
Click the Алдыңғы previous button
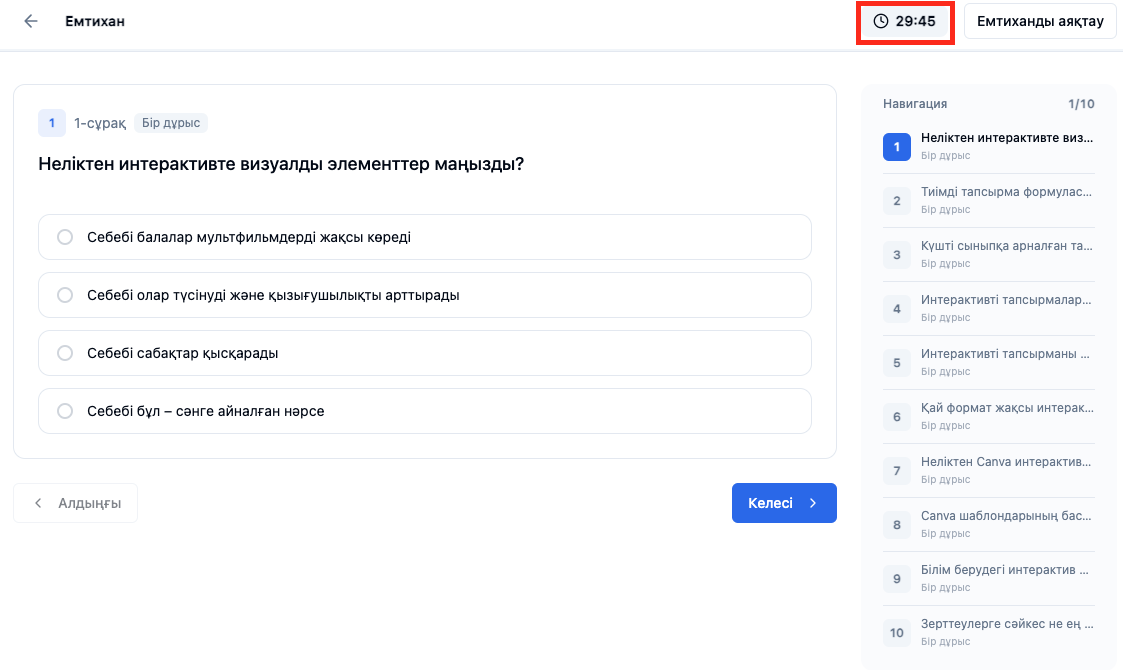(x=75, y=503)
